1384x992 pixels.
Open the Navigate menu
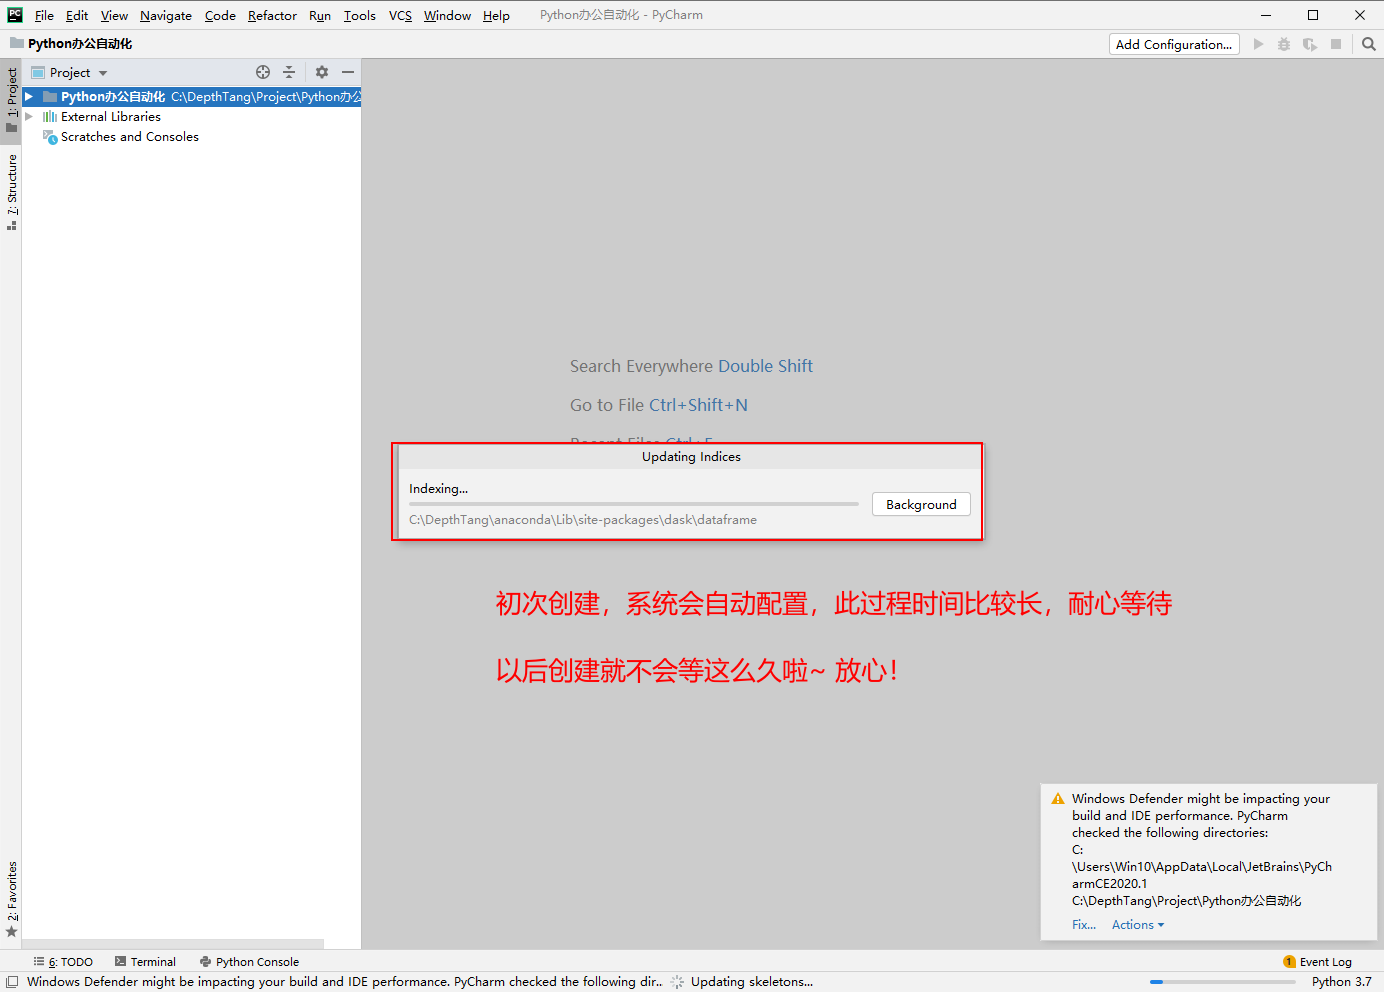[166, 15]
